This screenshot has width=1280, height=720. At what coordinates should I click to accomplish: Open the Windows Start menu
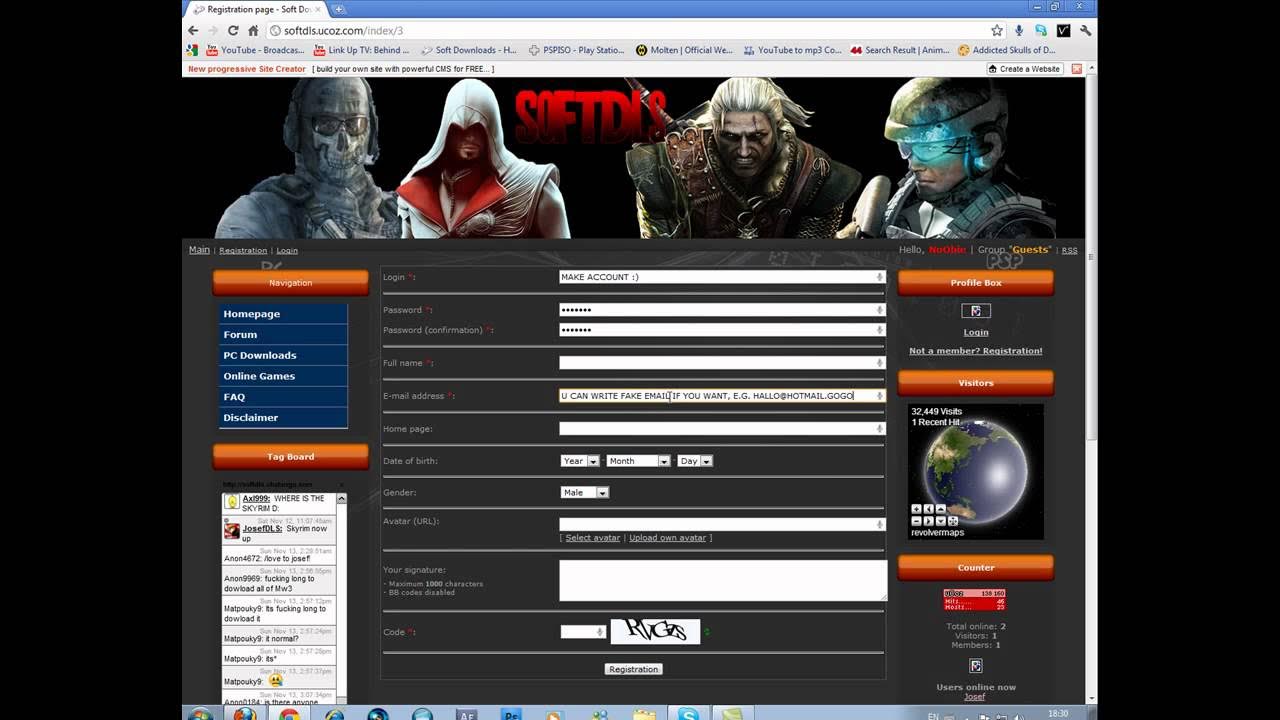tap(200, 714)
